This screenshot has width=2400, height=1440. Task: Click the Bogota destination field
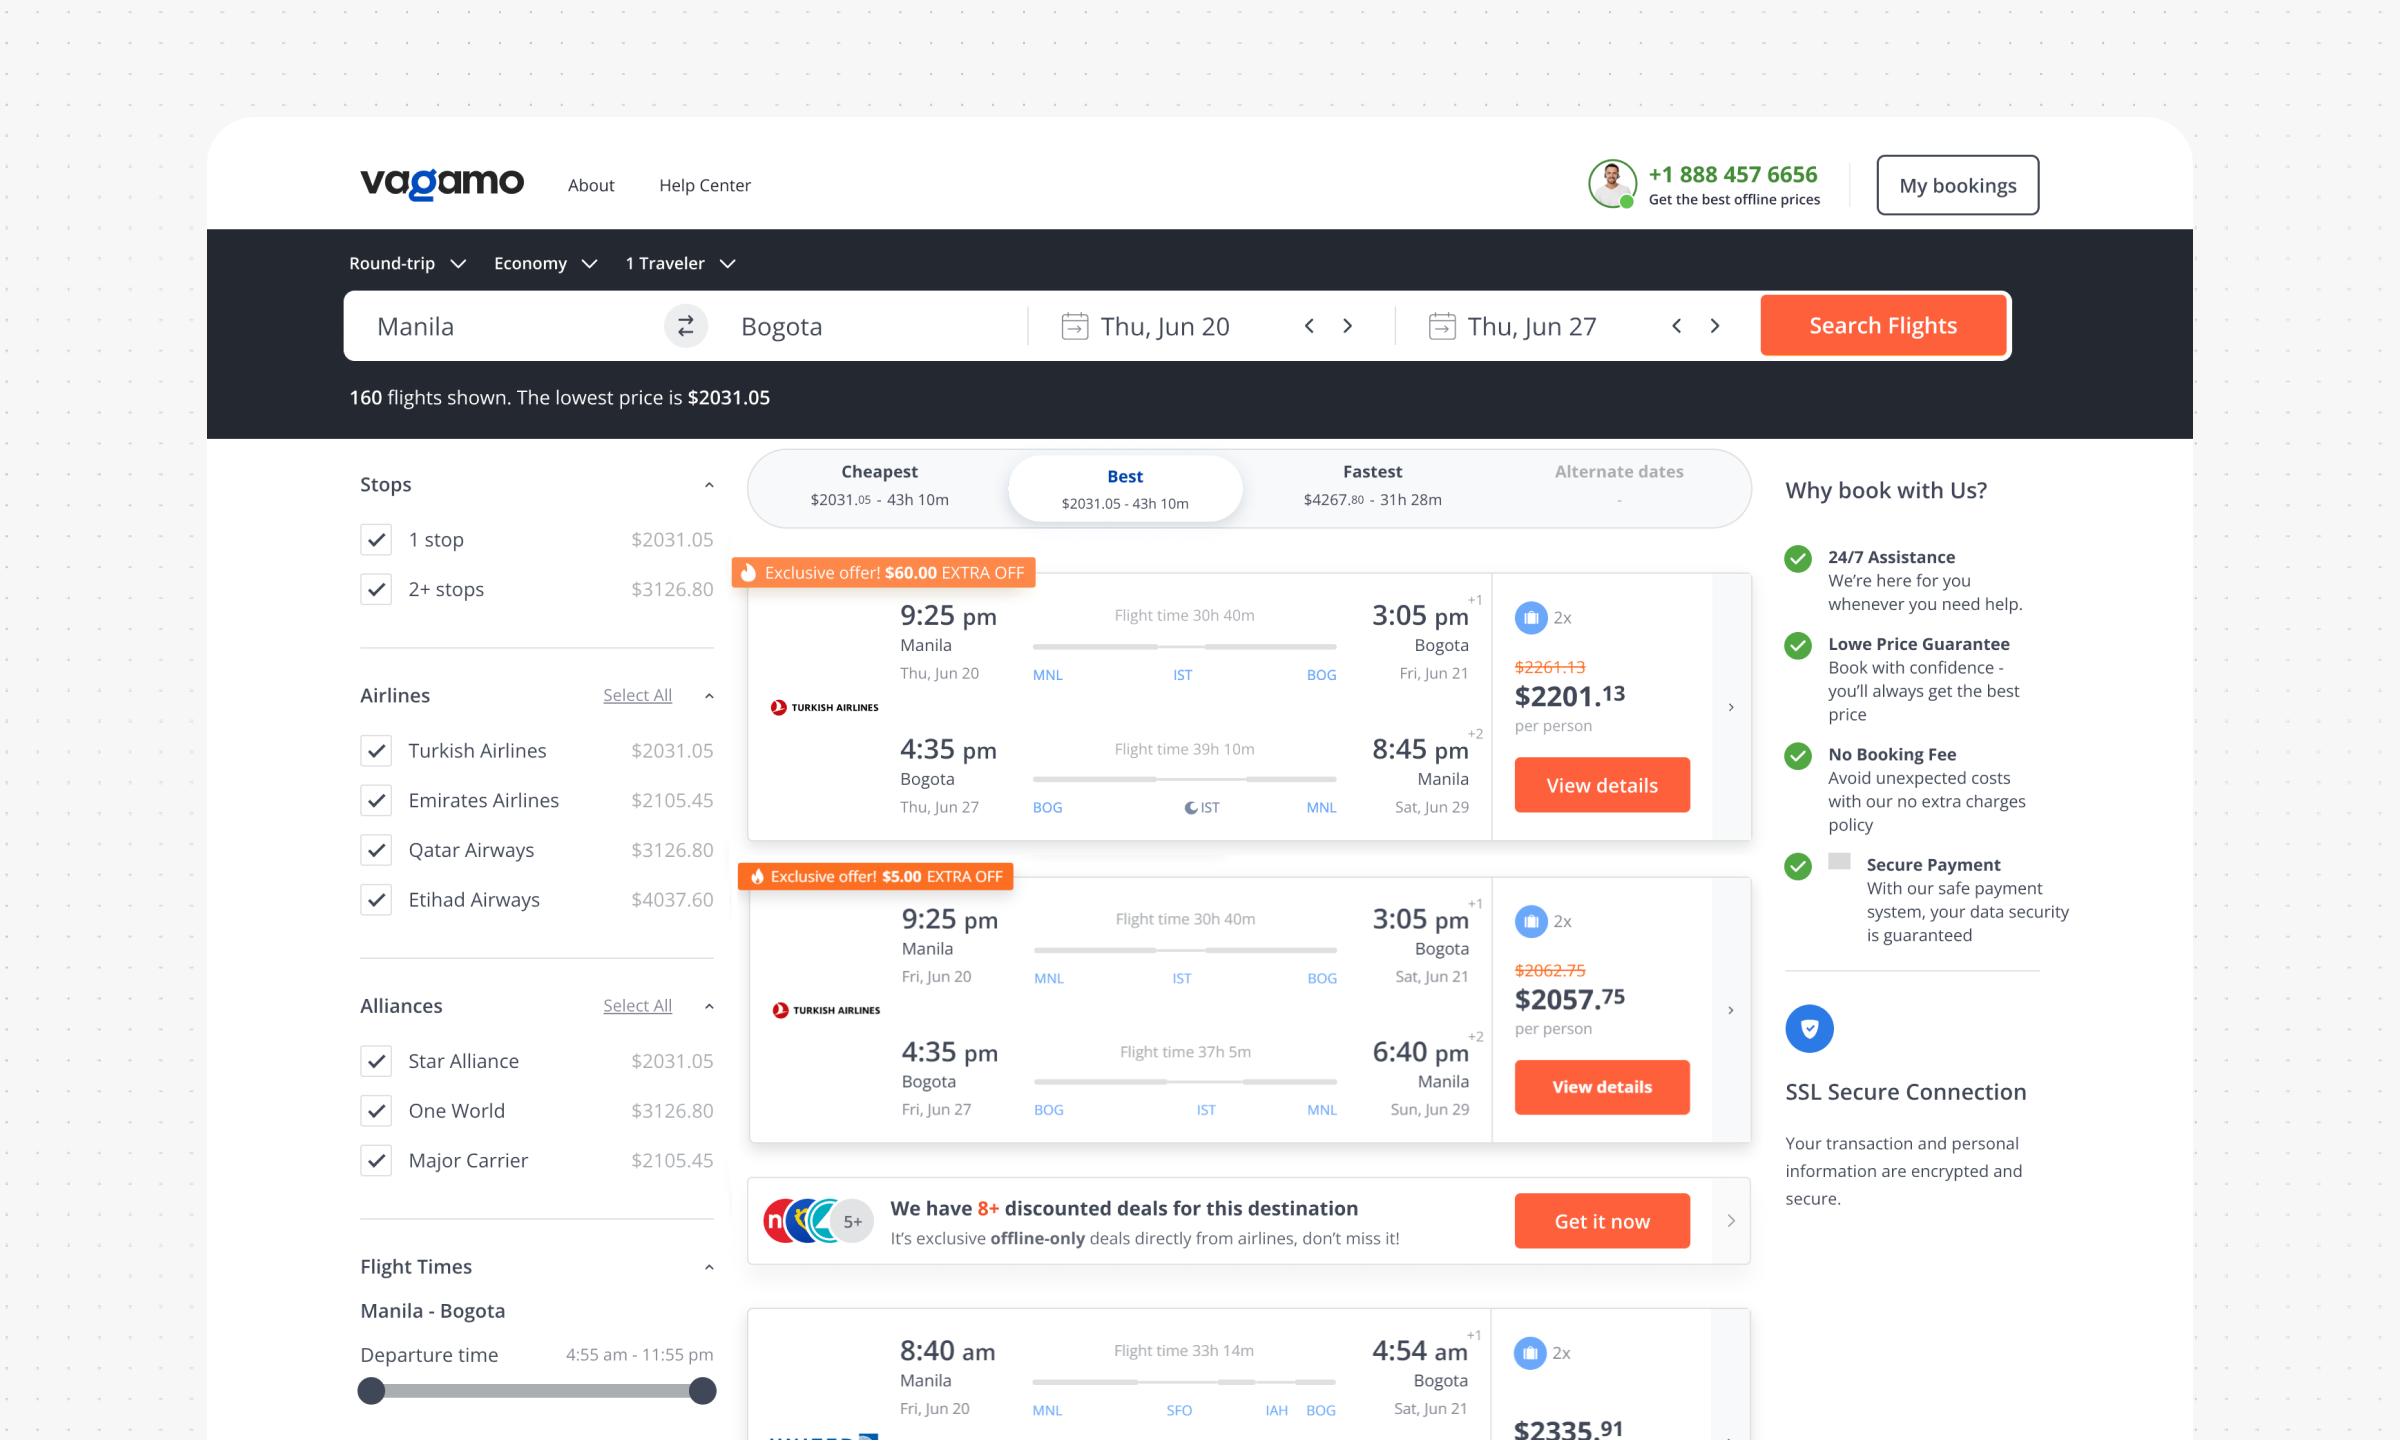[868, 326]
